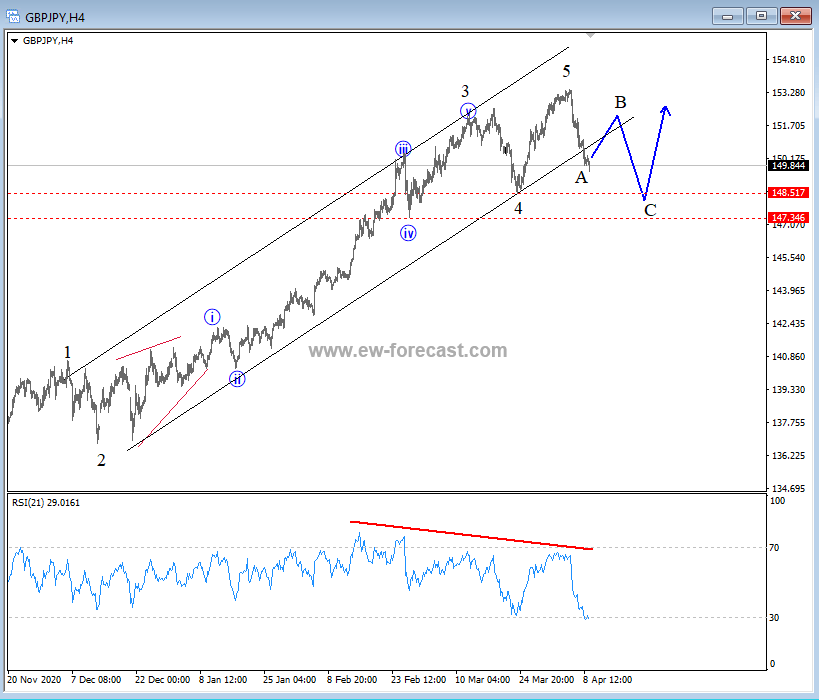Click the circled wave v marker

click(x=468, y=111)
